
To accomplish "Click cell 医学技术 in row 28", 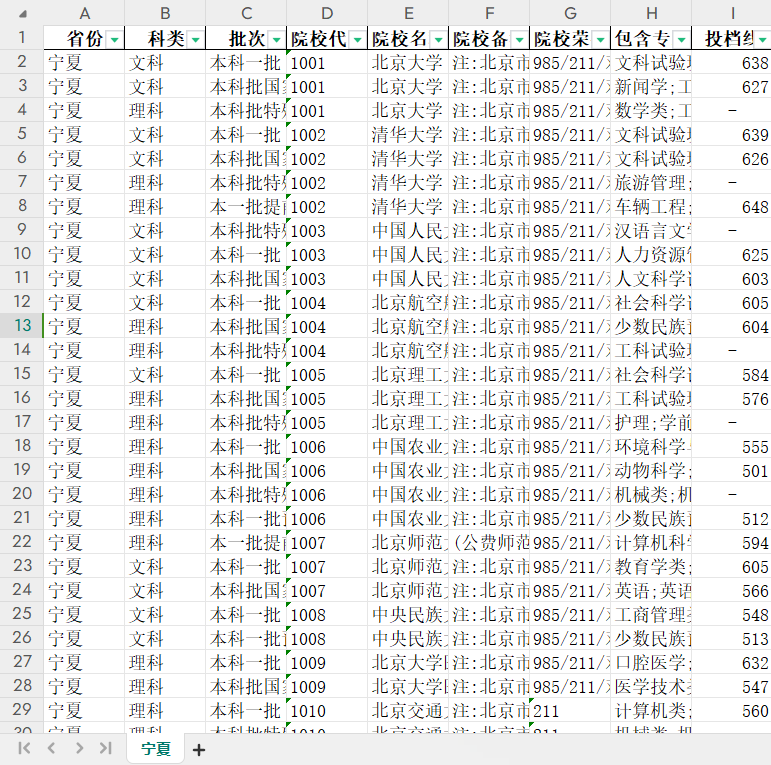I will [x=651, y=686].
